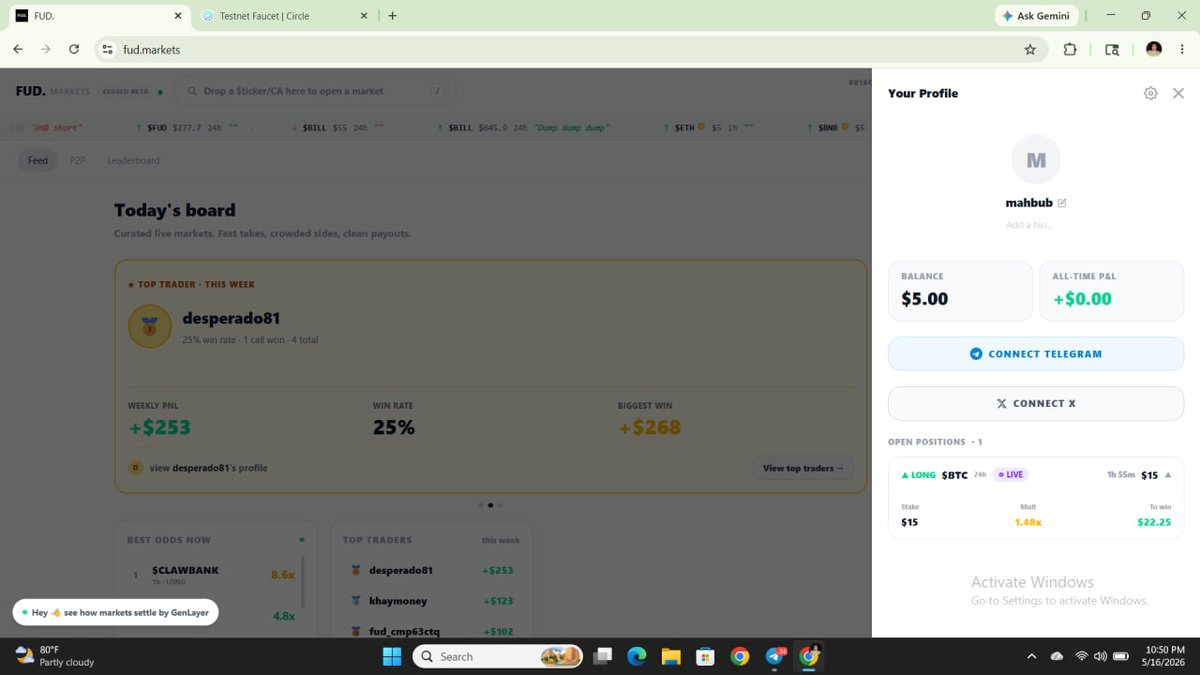
Task: Click the Connect Telegram button
Action: (1036, 354)
